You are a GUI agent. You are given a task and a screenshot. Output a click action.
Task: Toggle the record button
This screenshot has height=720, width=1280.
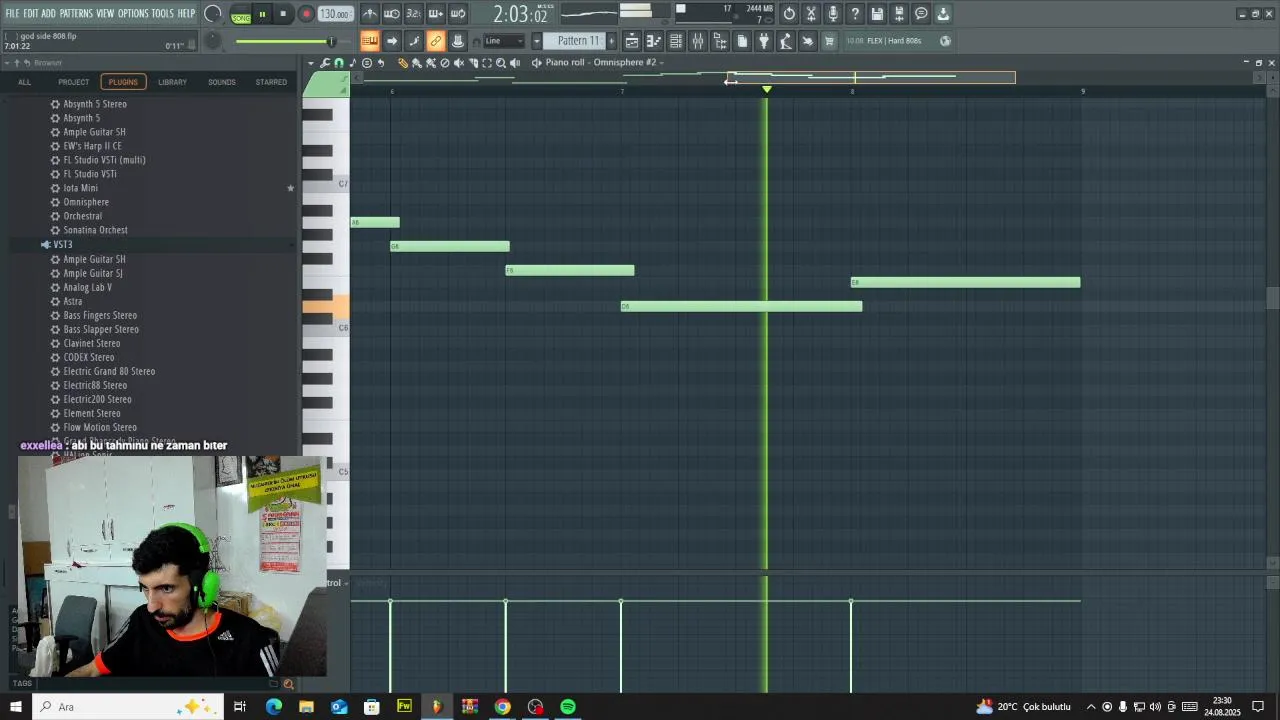pyautogui.click(x=306, y=14)
